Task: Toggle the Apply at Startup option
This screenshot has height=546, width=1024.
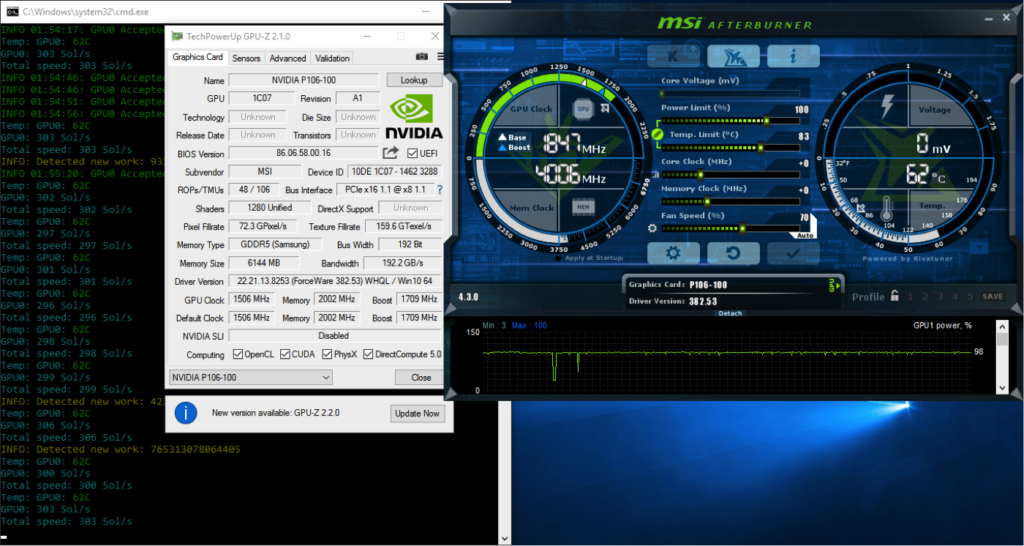Action: click(558, 258)
